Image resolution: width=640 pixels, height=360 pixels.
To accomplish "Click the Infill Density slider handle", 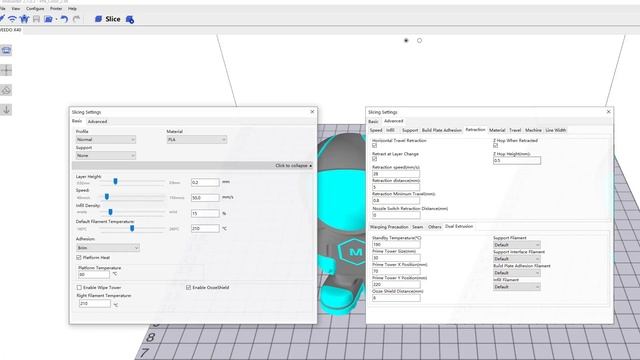I will tap(110, 212).
